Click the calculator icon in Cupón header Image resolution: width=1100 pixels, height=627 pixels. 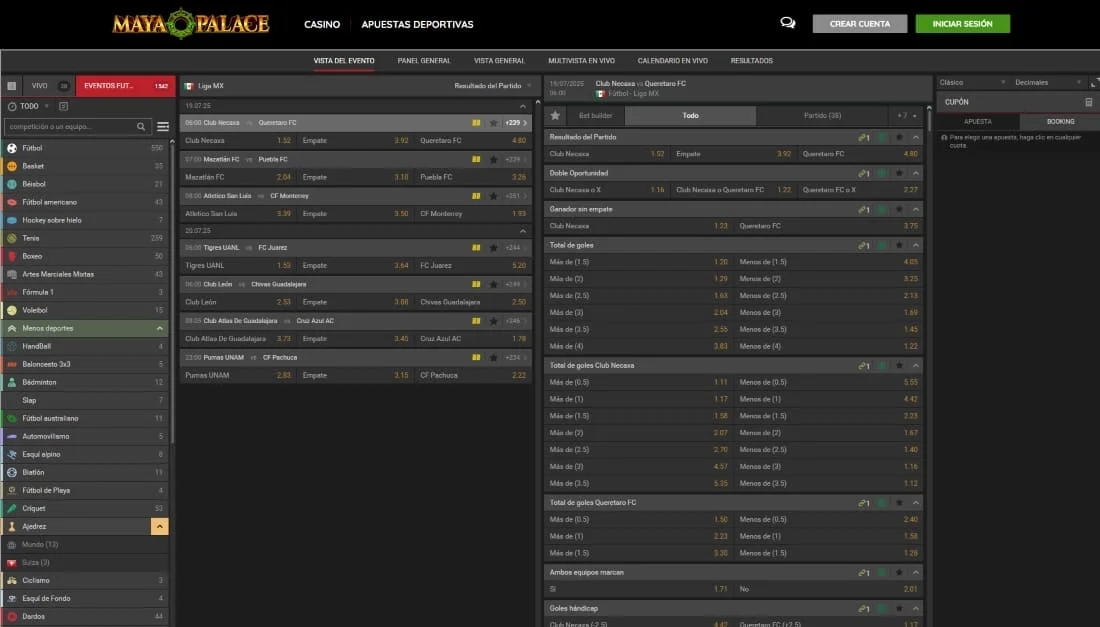point(1088,102)
